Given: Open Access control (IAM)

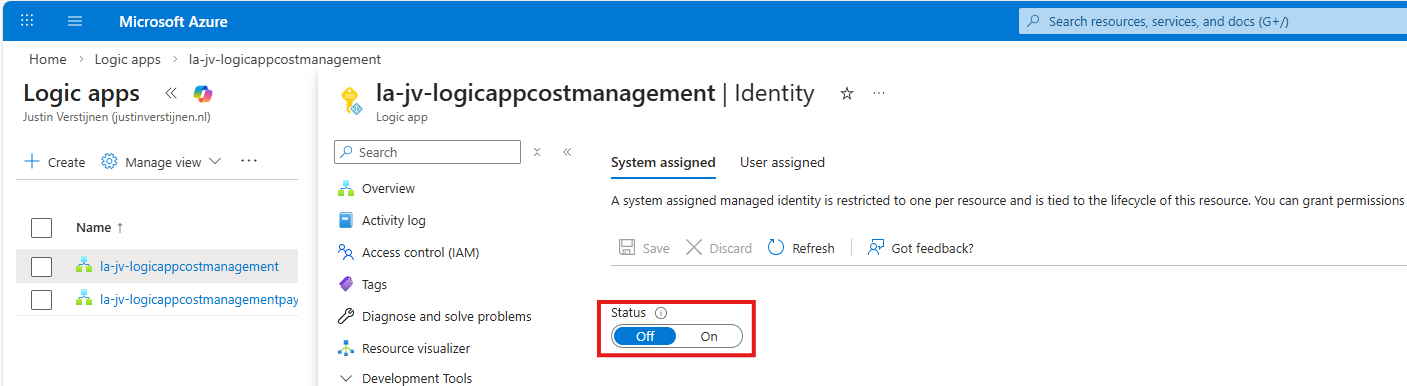Looking at the screenshot, I should (x=421, y=252).
